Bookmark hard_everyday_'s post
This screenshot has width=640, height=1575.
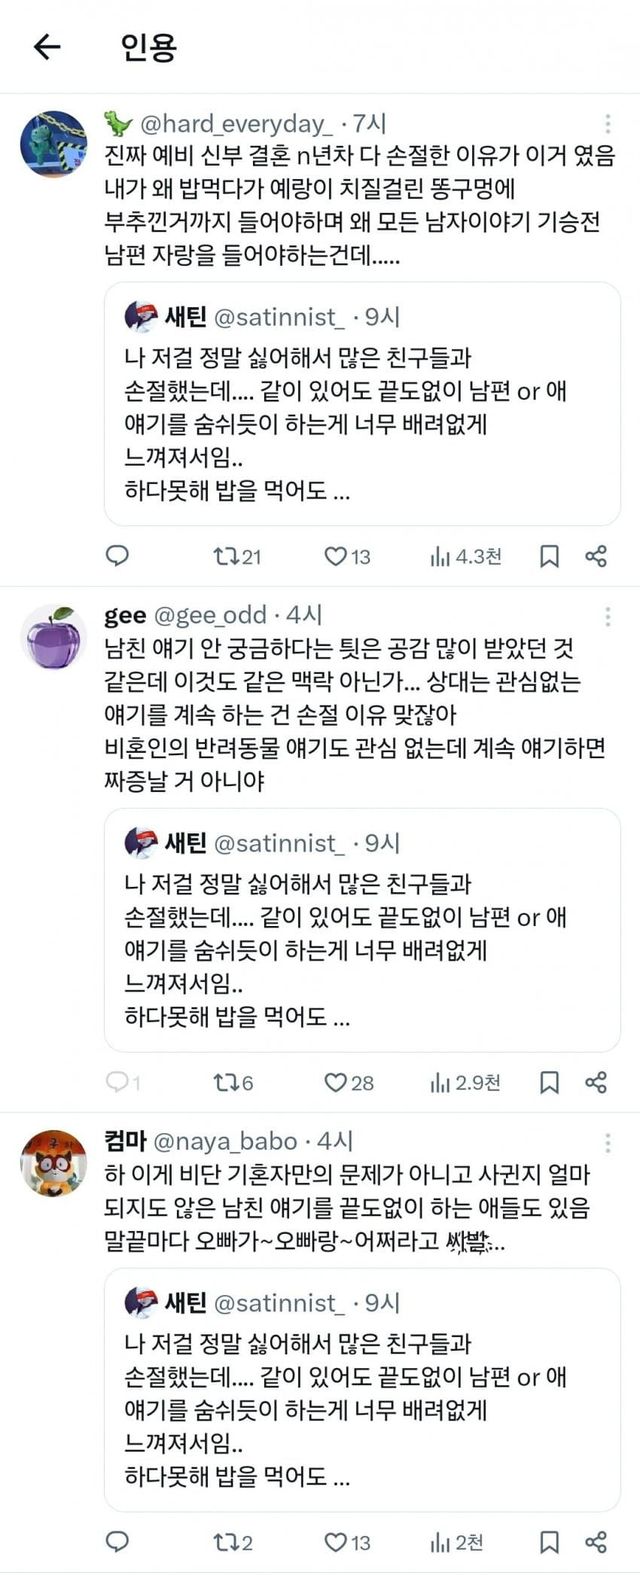[549, 556]
